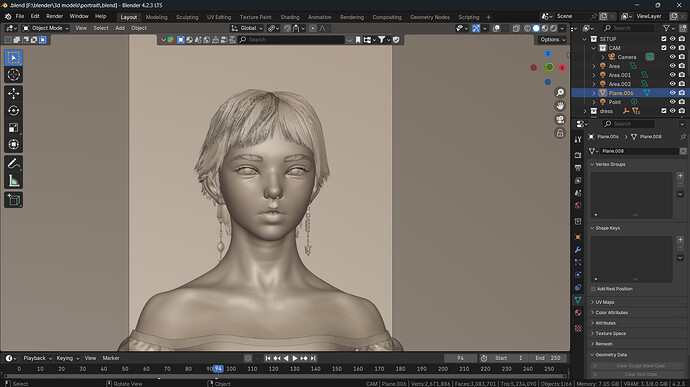Click the End frame 250 field
The height and width of the screenshot is (387, 690).
pos(547,358)
